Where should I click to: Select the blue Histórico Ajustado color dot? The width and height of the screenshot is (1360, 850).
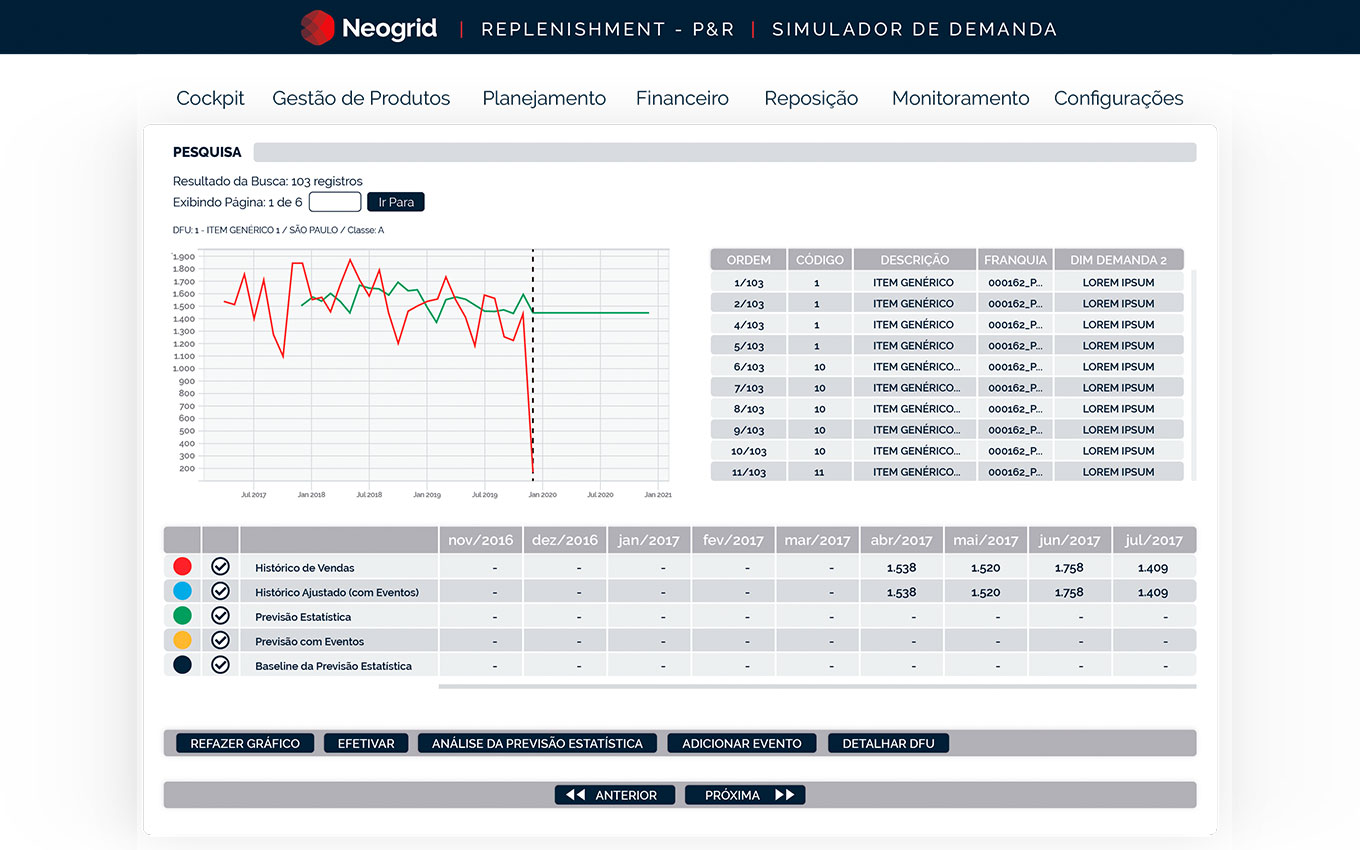[x=182, y=591]
